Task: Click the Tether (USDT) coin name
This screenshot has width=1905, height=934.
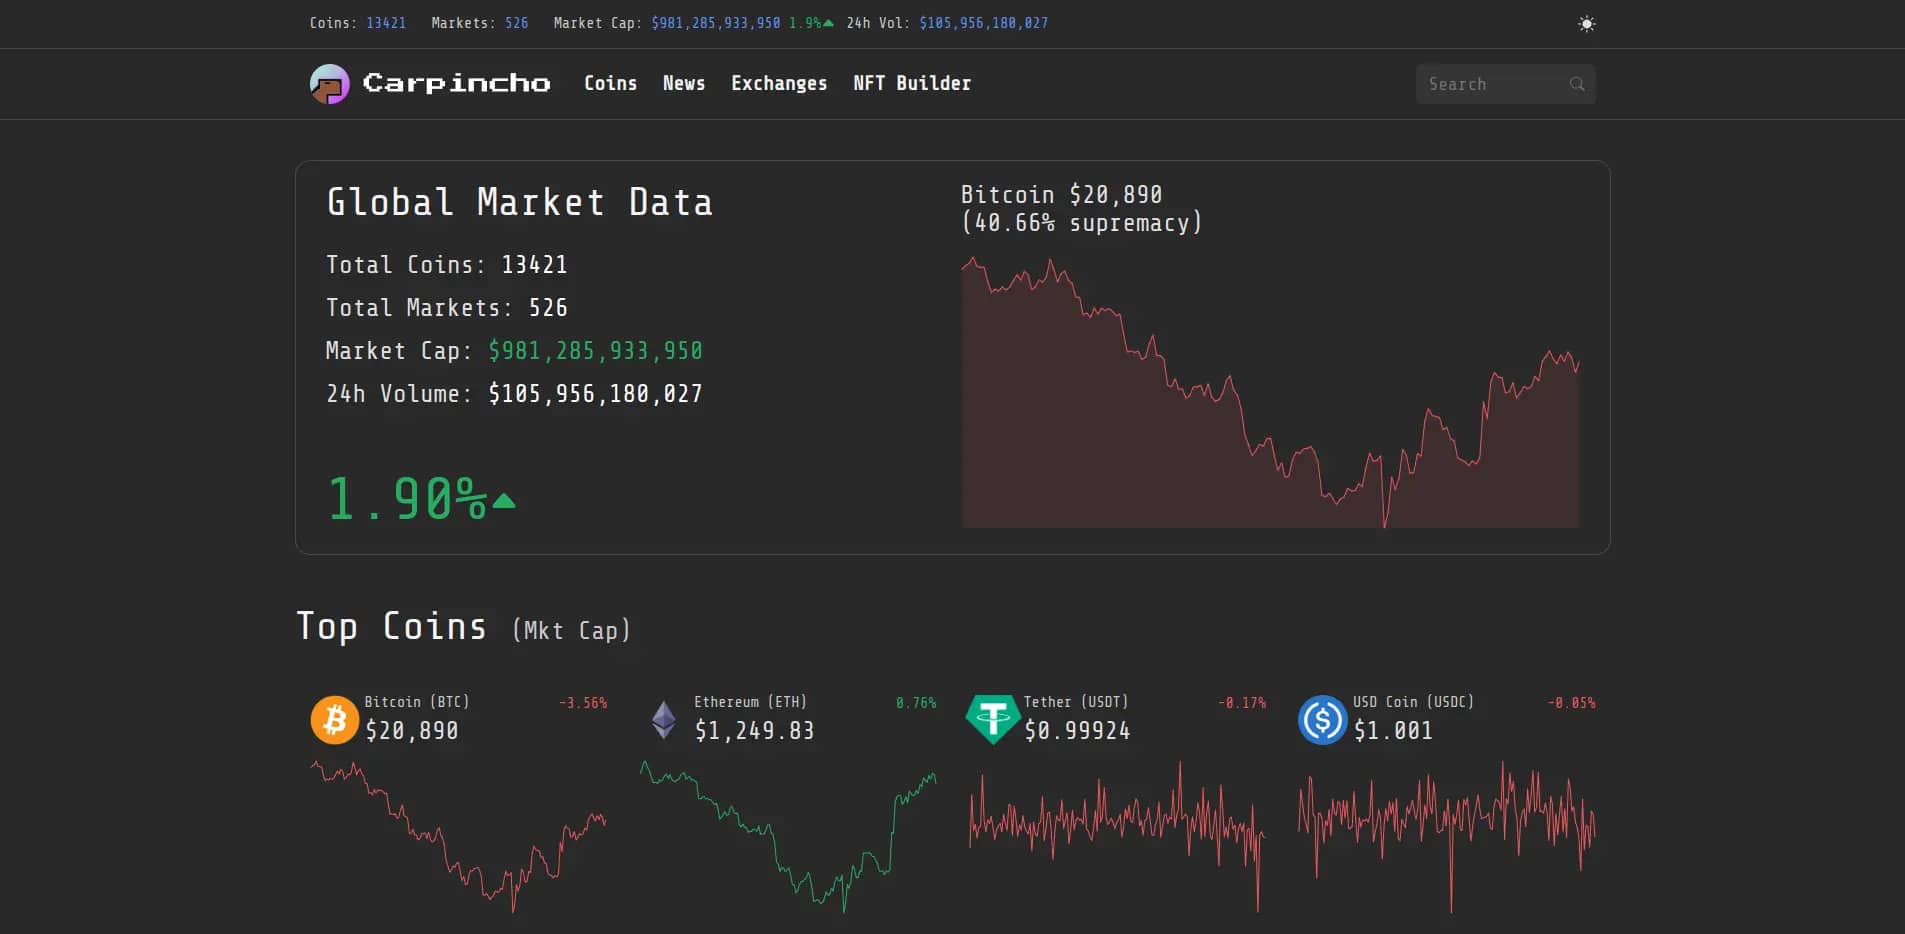Action: pos(1075,702)
